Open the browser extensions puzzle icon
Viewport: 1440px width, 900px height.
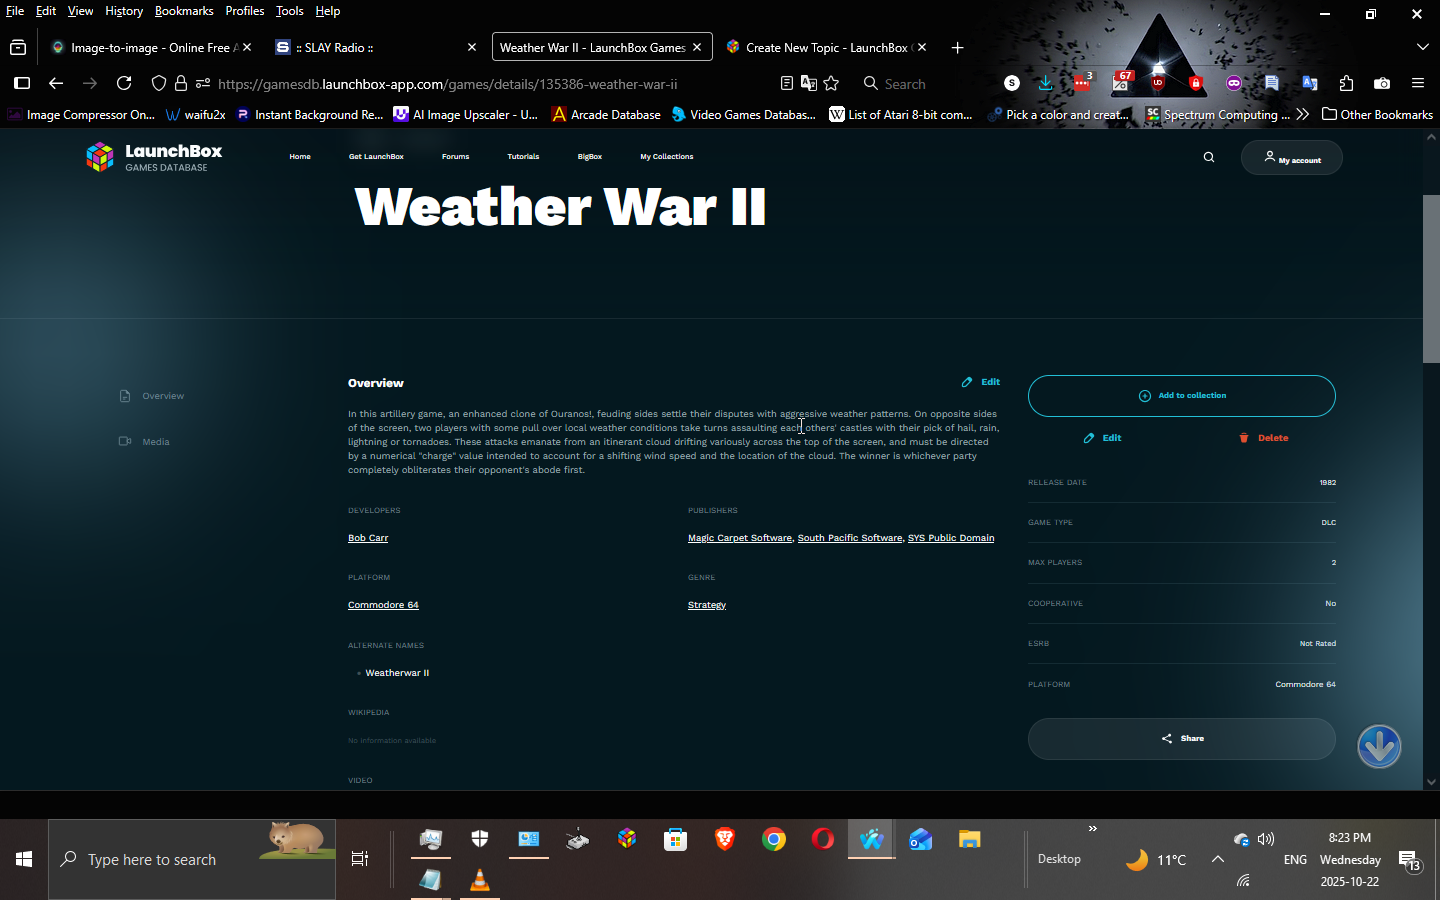(1346, 84)
